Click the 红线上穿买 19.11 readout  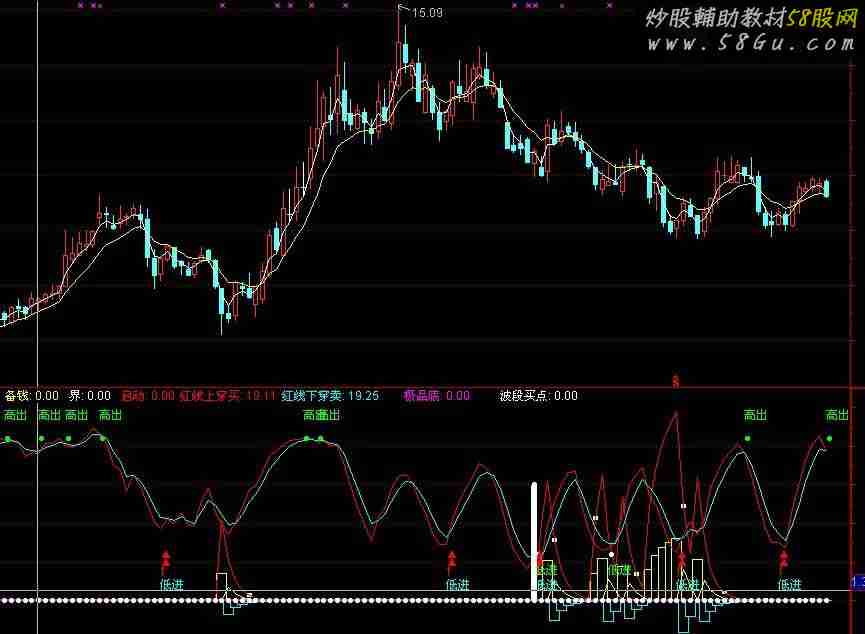click(x=227, y=396)
